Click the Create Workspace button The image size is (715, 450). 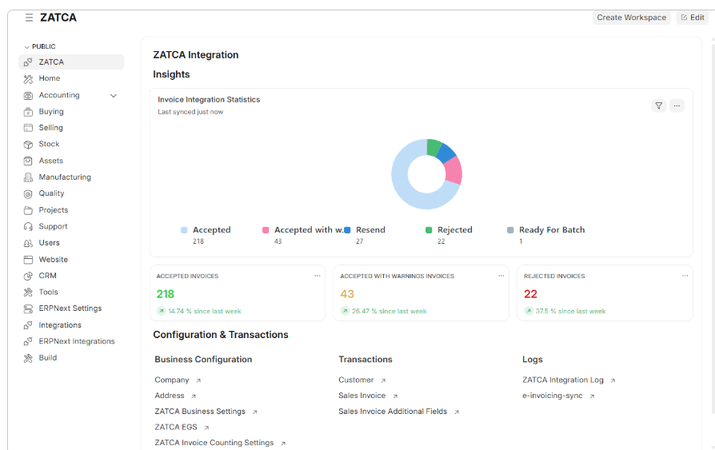(632, 17)
